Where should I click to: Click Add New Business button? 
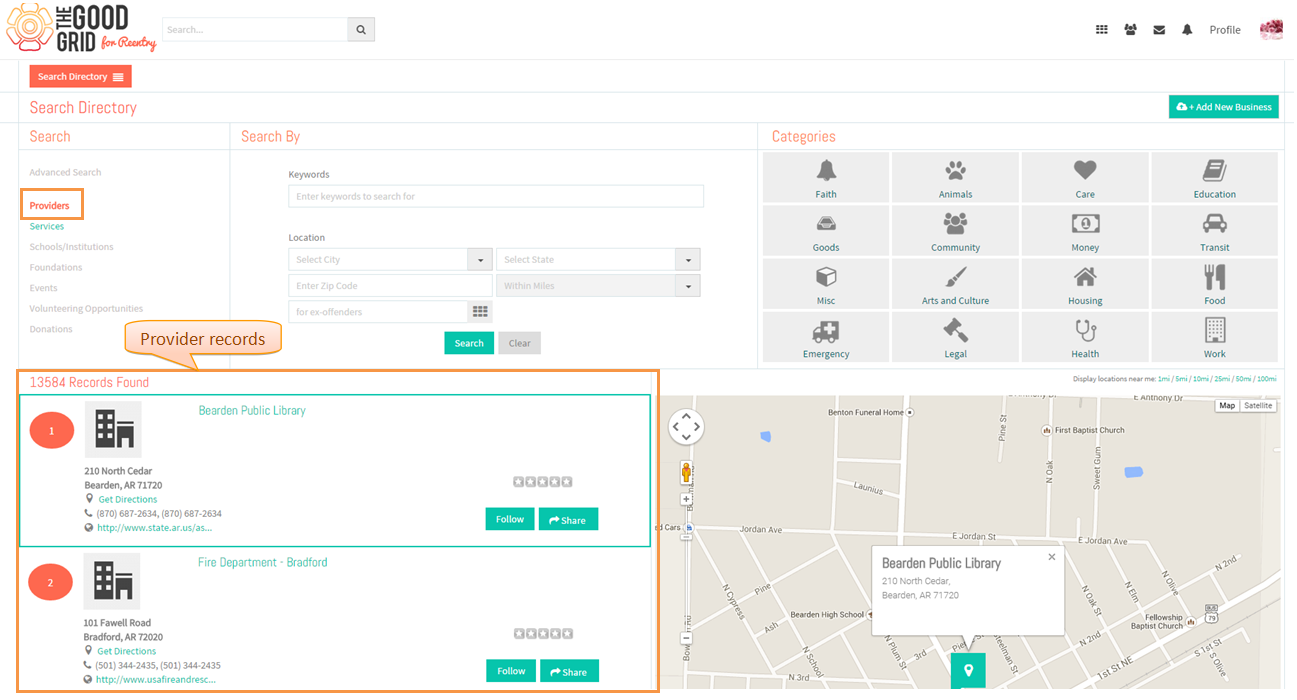(x=1224, y=107)
